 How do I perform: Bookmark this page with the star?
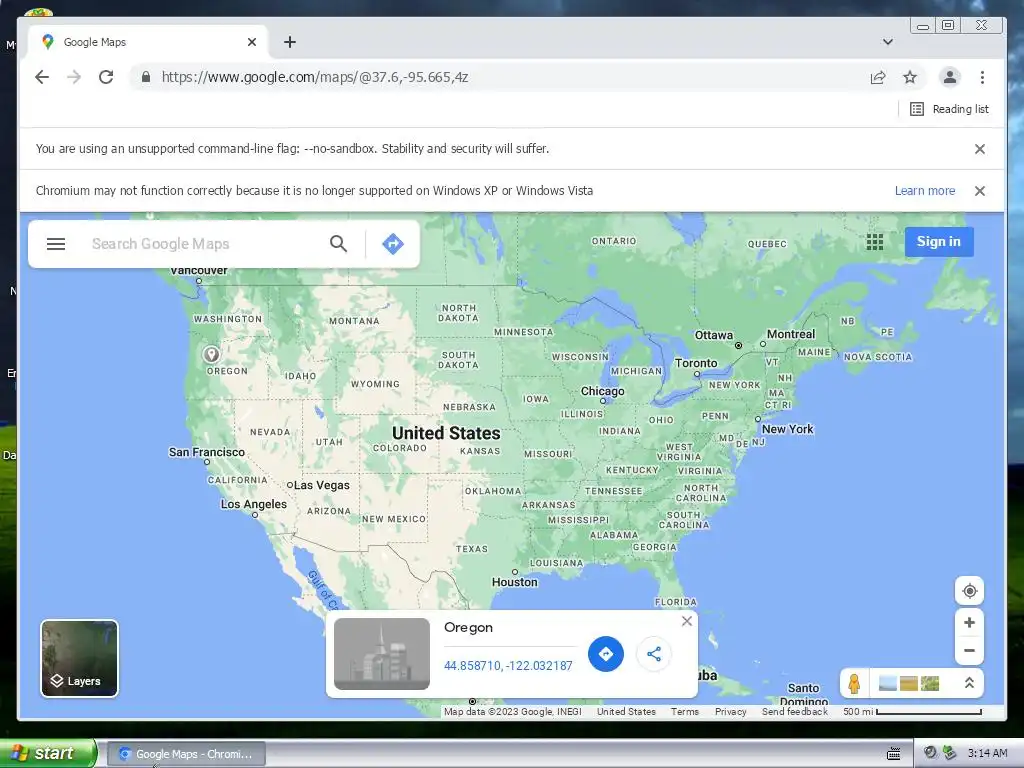coord(910,78)
